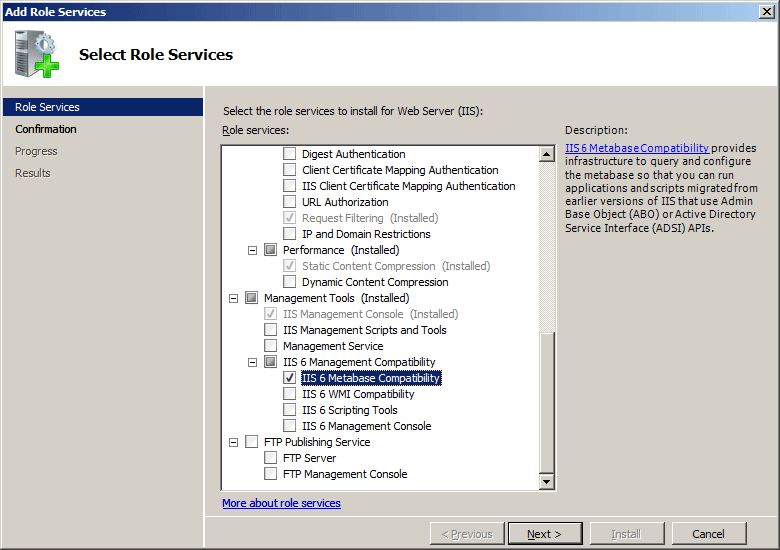Click the Next button
Viewport: 780px width, 550px height.
click(545, 534)
